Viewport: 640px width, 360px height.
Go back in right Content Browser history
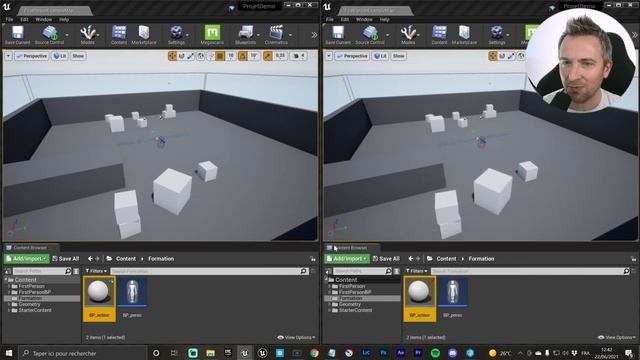(411, 259)
